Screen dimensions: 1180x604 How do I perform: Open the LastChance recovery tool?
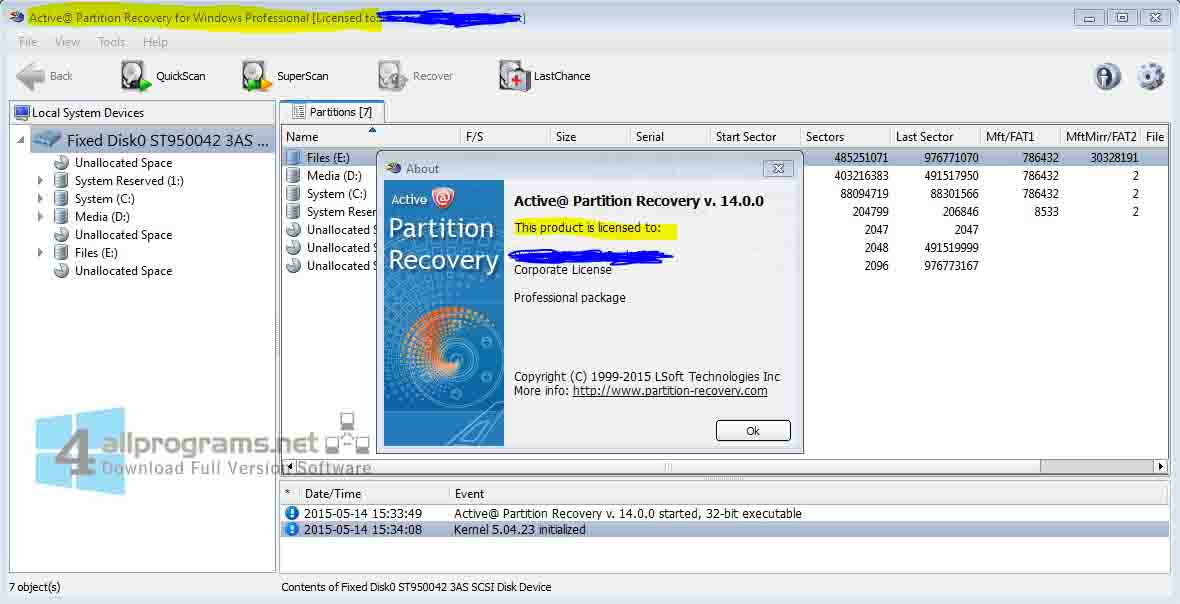(x=545, y=76)
